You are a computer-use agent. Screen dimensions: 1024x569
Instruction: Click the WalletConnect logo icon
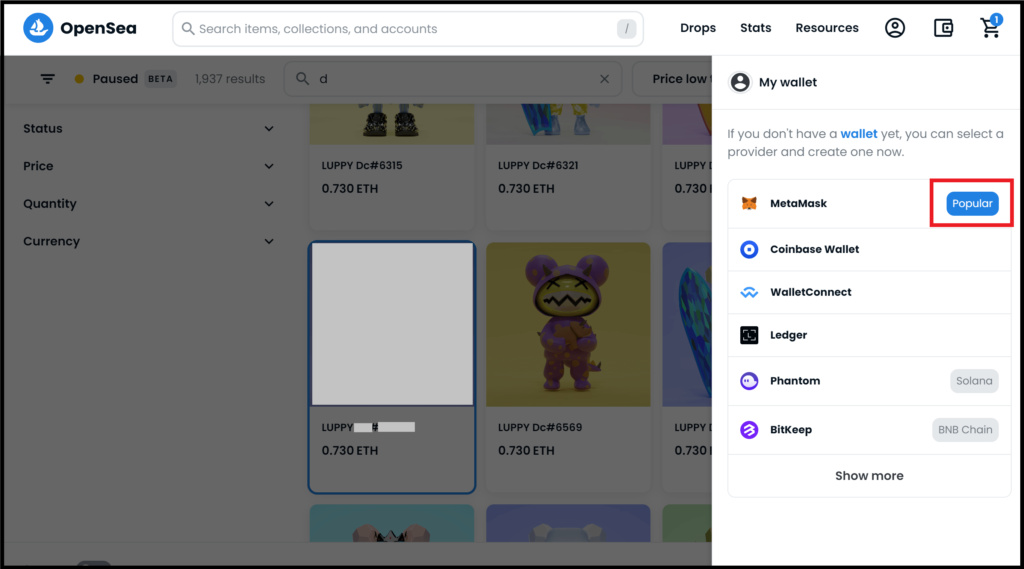(x=749, y=292)
